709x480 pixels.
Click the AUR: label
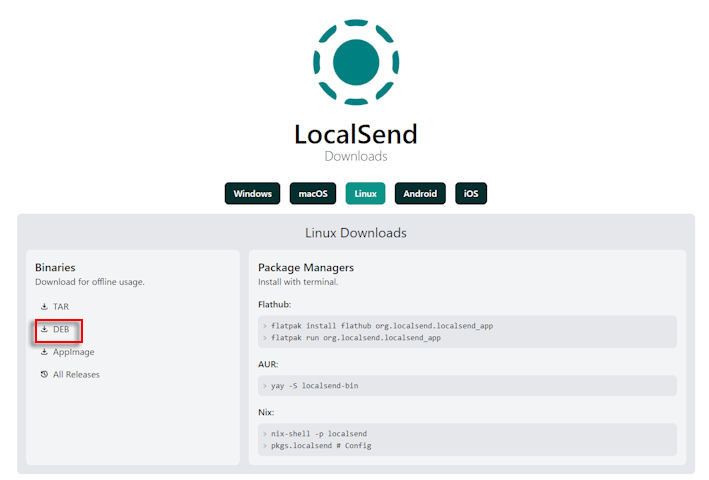click(x=268, y=364)
